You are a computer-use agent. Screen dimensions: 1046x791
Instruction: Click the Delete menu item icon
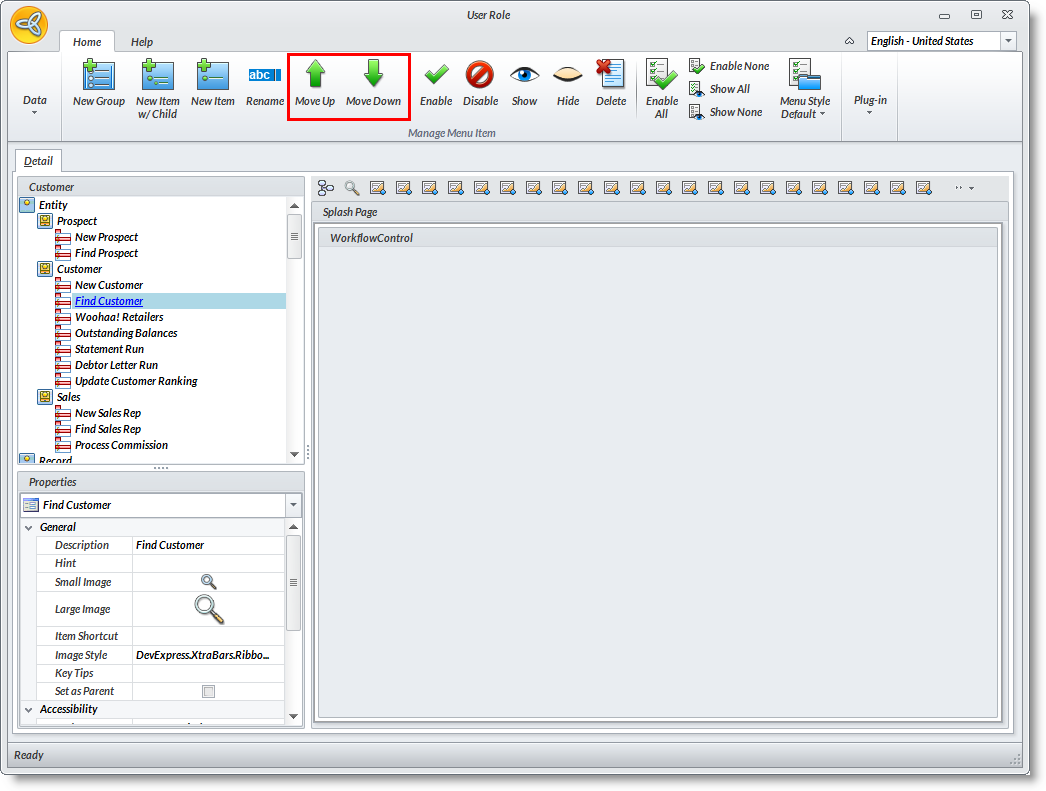610,76
